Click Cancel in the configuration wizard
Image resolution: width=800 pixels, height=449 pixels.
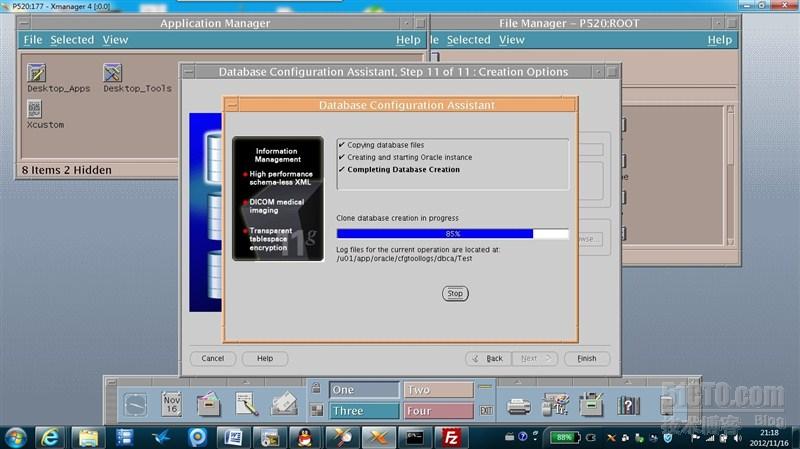(x=213, y=359)
